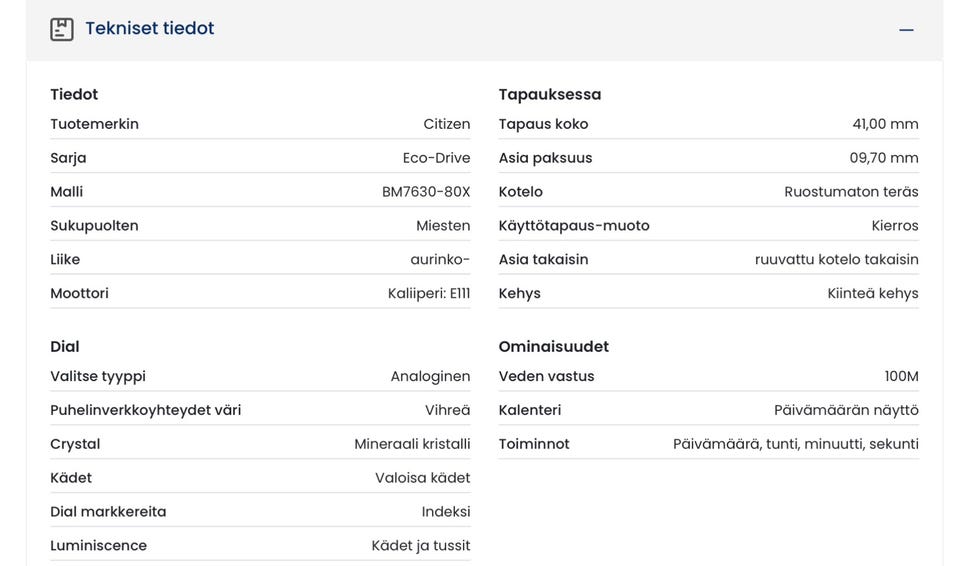Click the Toiminnot functions list value
The height and width of the screenshot is (566, 960).
(x=795, y=444)
